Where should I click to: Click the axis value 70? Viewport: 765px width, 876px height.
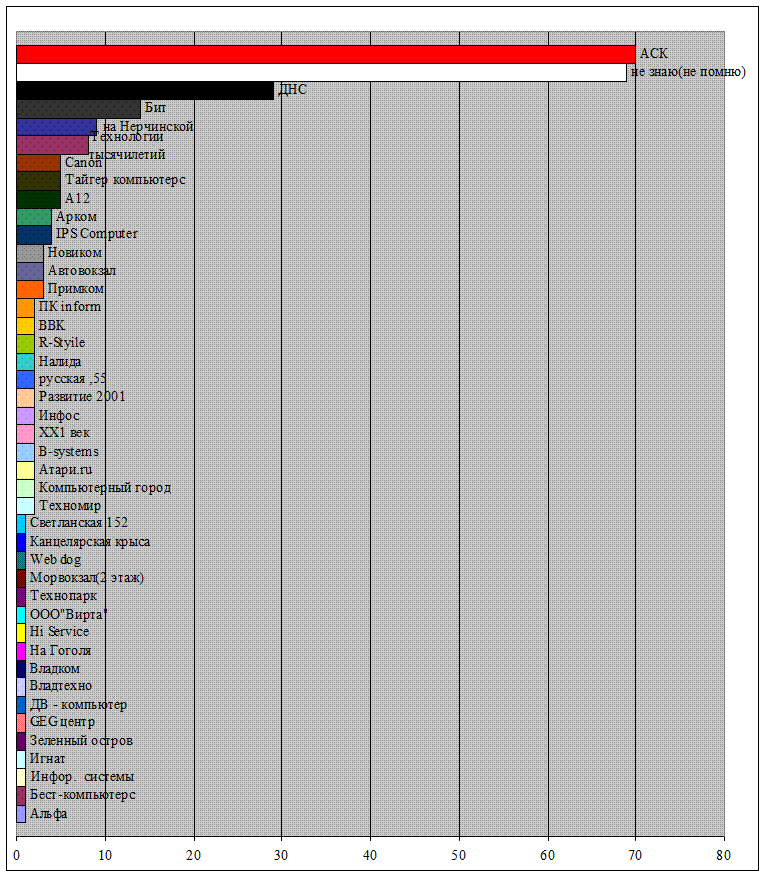635,855
